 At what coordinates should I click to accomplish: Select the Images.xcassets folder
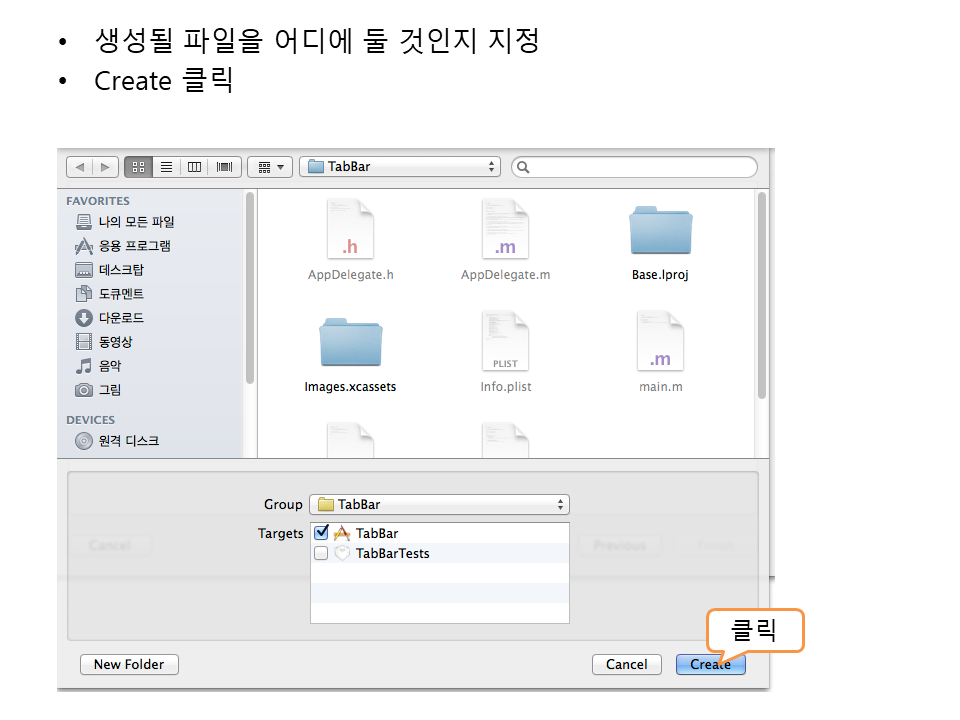point(350,343)
